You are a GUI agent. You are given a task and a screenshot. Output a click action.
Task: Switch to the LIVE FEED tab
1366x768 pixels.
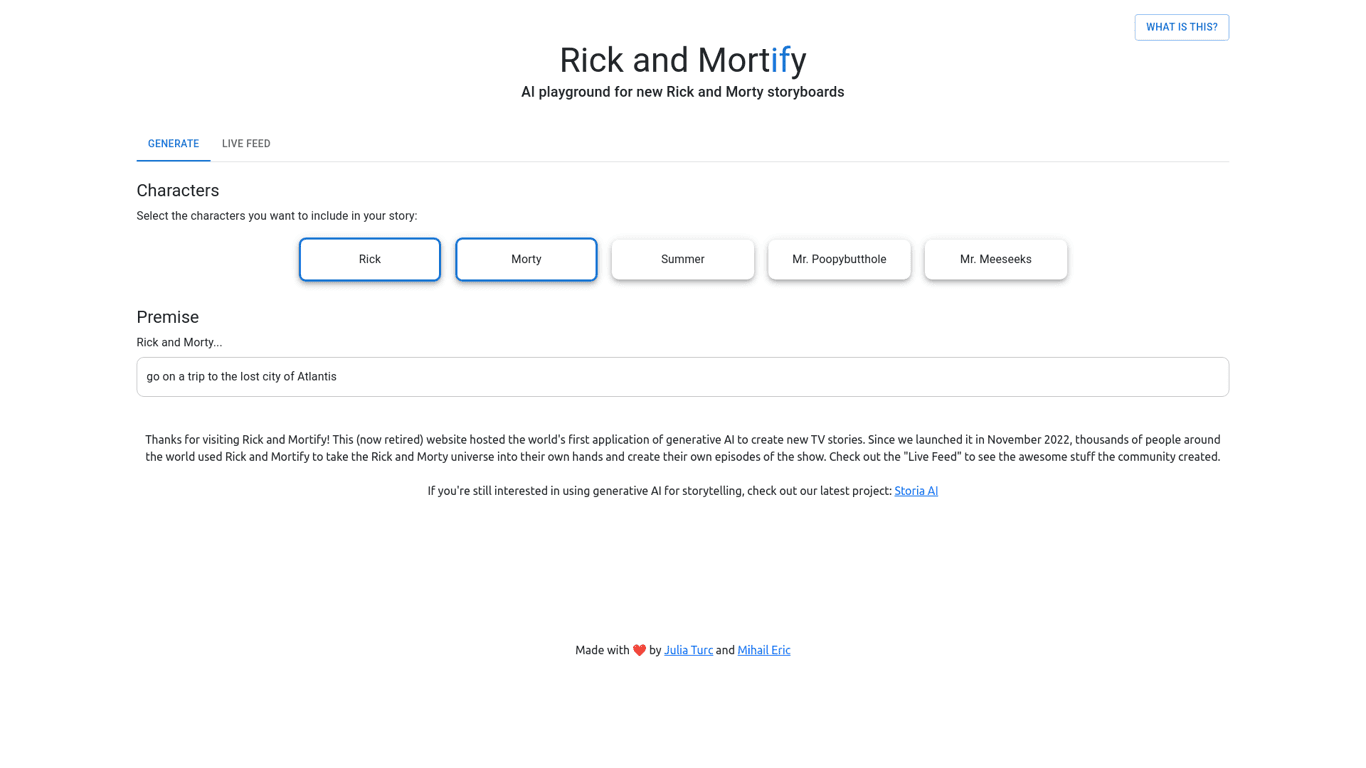pyautogui.click(x=245, y=143)
